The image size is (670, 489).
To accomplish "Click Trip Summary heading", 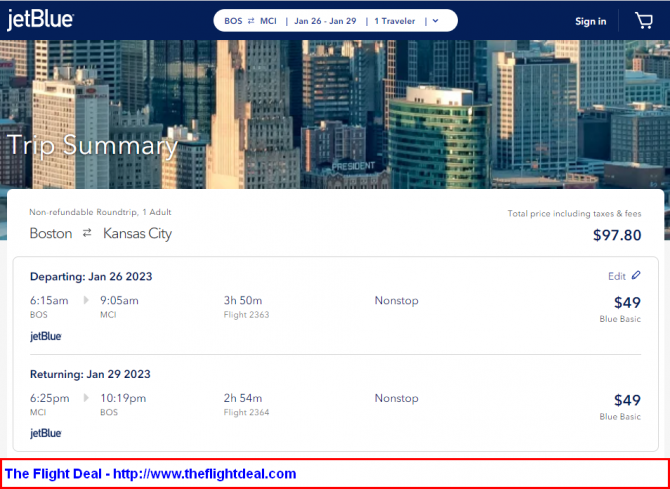I will click(x=93, y=146).
